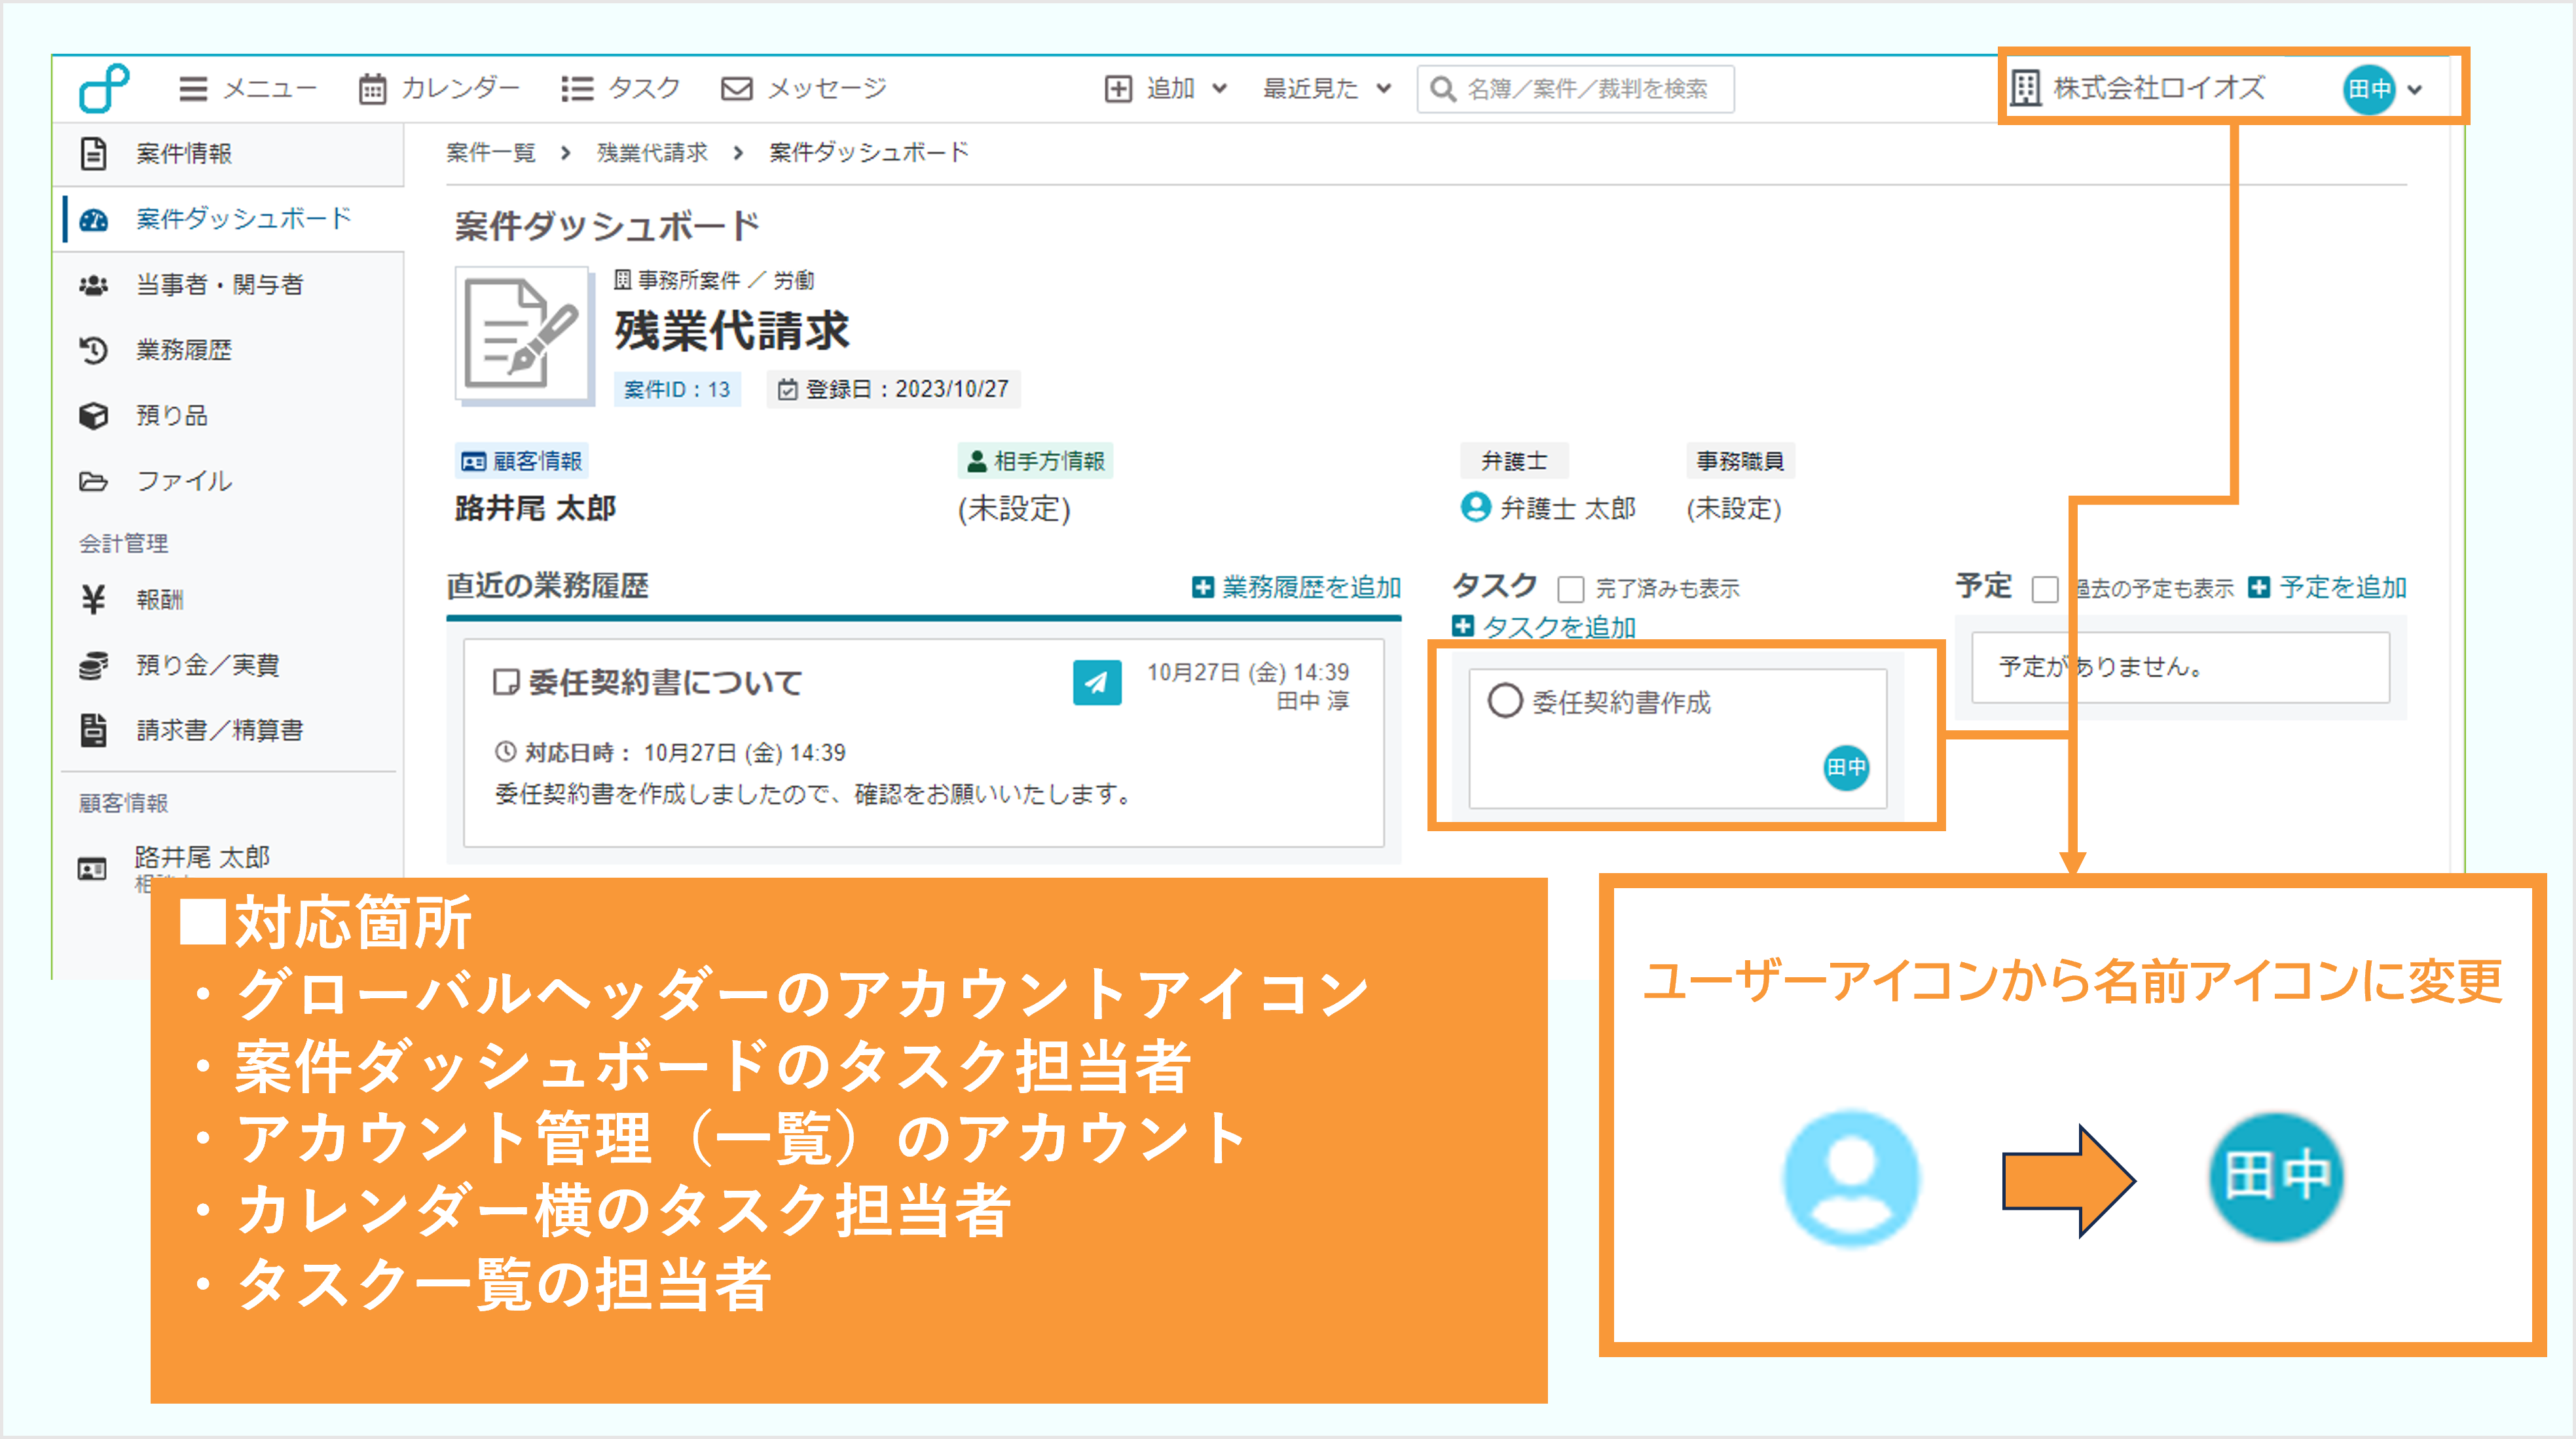
Task: Click the box icon beside 預り品
Action: click(x=93, y=416)
